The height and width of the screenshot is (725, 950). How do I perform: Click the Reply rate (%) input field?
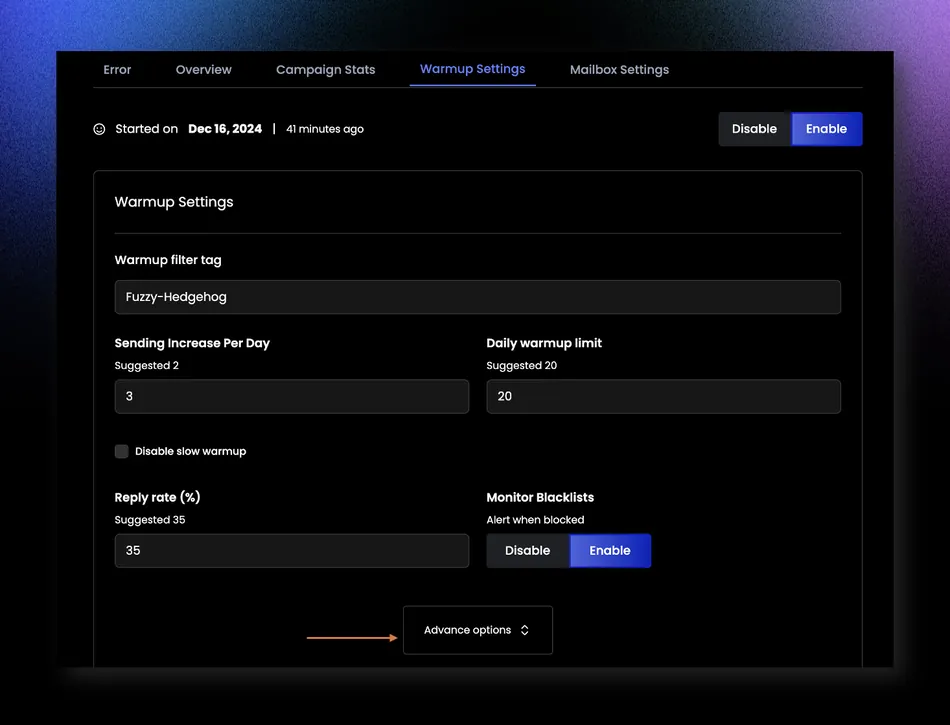[x=291, y=551]
